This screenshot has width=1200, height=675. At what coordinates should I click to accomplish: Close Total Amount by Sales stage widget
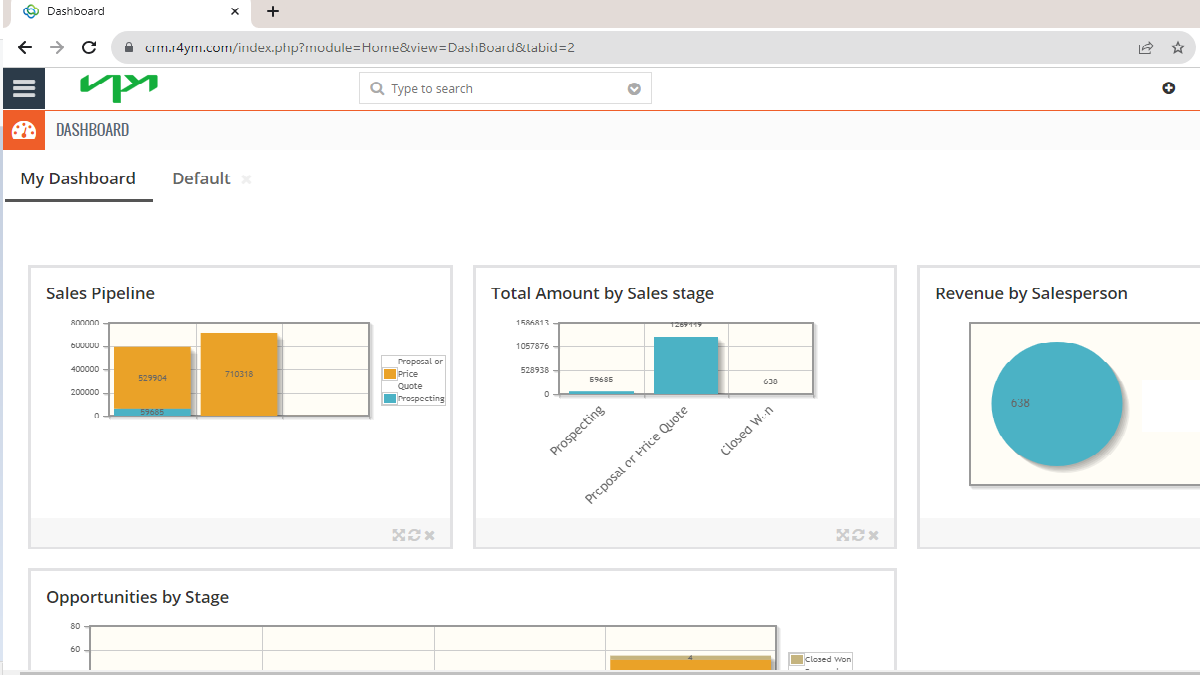click(x=874, y=535)
